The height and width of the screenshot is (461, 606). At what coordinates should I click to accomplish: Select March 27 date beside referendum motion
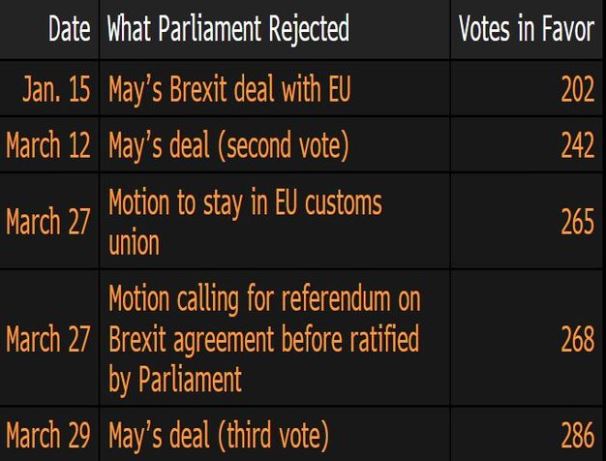pyautogui.click(x=48, y=339)
